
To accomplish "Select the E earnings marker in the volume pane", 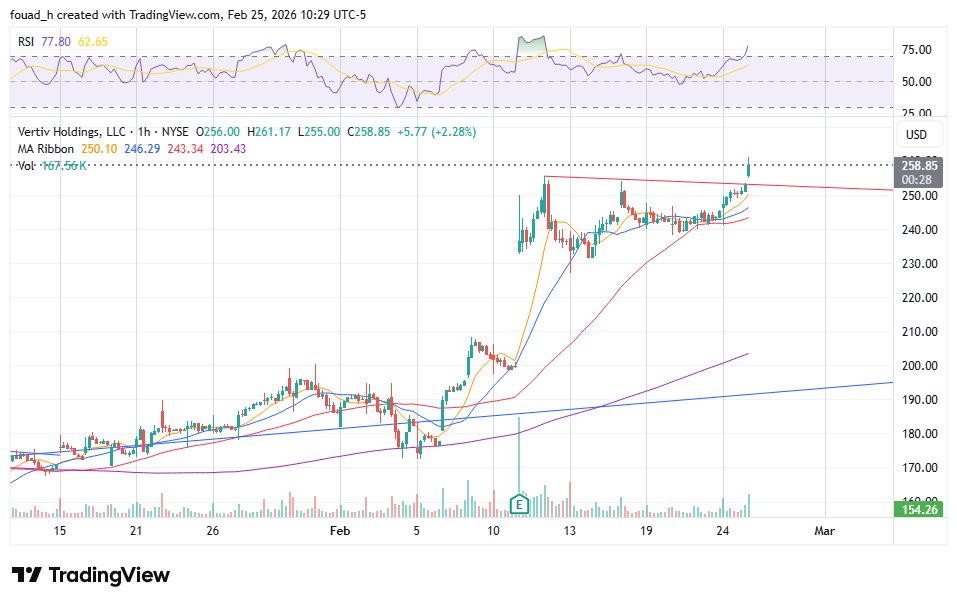I will click(519, 506).
